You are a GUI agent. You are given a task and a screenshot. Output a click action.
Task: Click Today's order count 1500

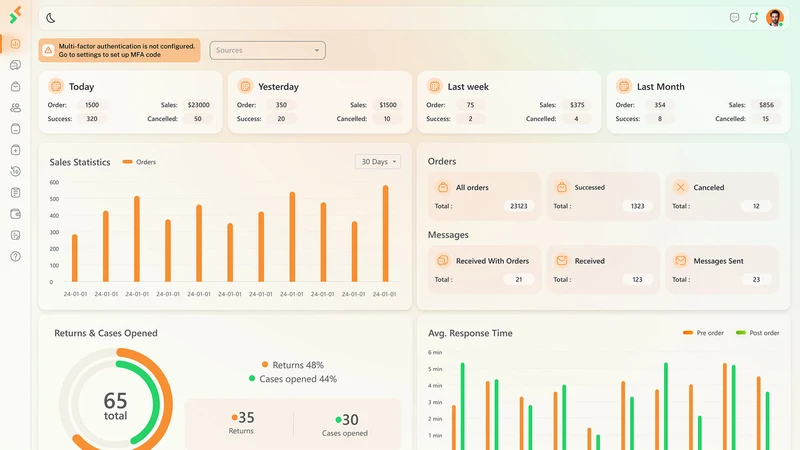tap(92, 105)
